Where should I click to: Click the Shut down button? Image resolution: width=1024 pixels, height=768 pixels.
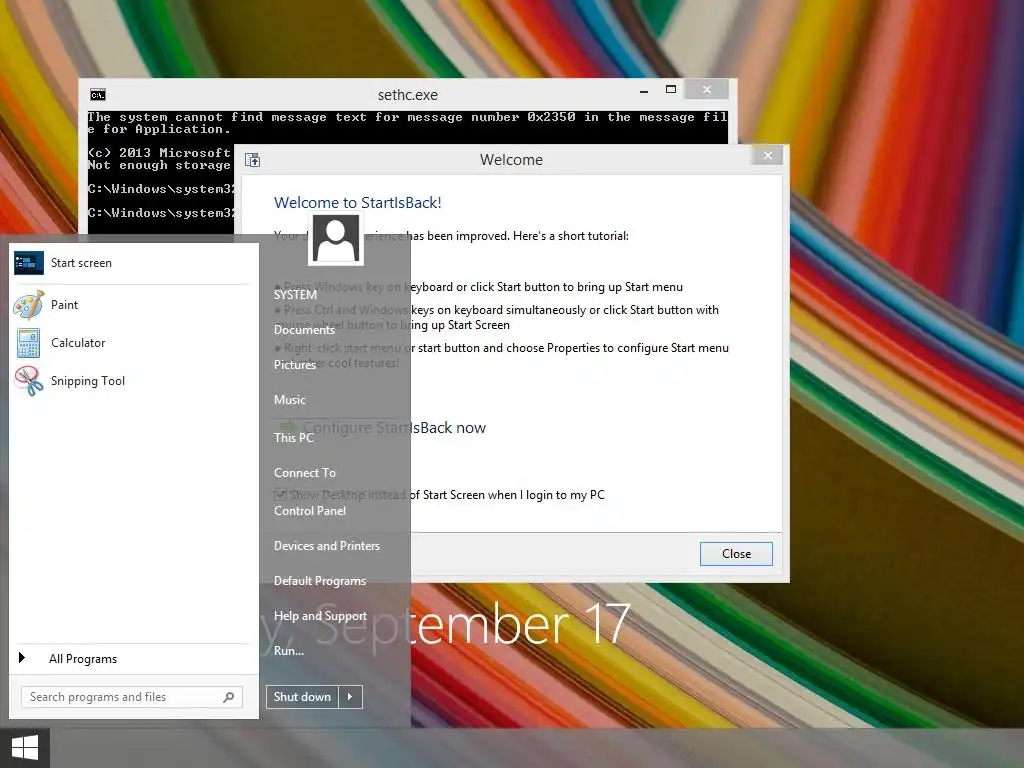(x=302, y=697)
